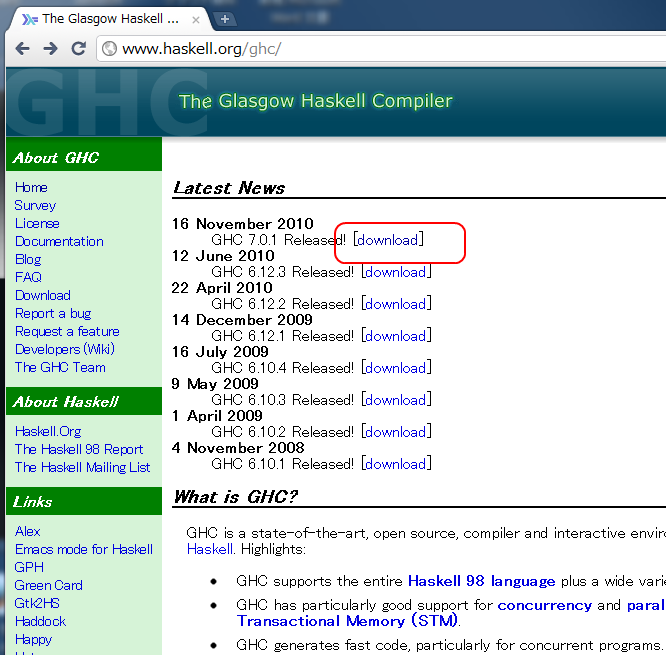The height and width of the screenshot is (655, 666).
Task: Click the browser forward arrow
Action: click(50, 48)
